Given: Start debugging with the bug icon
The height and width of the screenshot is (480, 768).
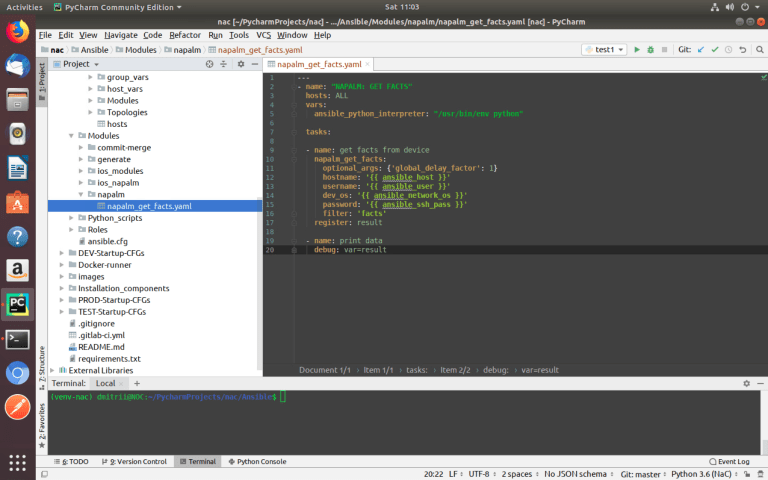Looking at the screenshot, I should point(650,49).
